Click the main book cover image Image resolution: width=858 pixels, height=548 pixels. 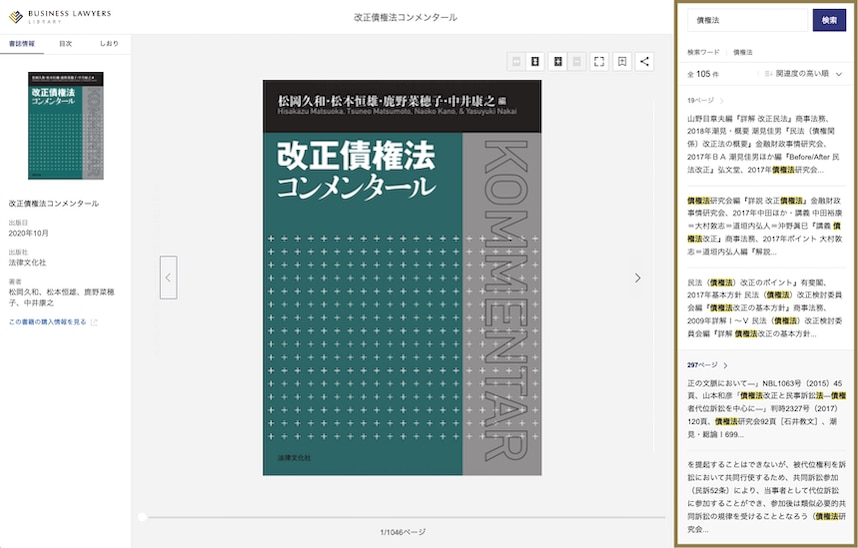click(402, 278)
